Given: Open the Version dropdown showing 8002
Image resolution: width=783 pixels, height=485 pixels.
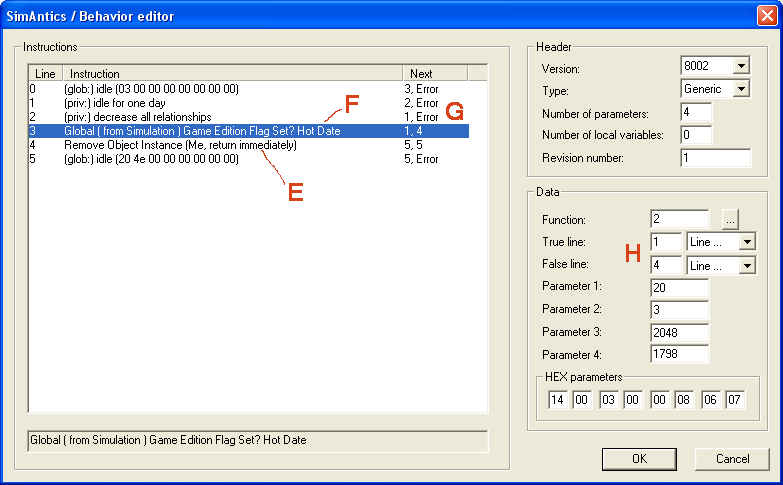Looking at the screenshot, I should tap(742, 65).
